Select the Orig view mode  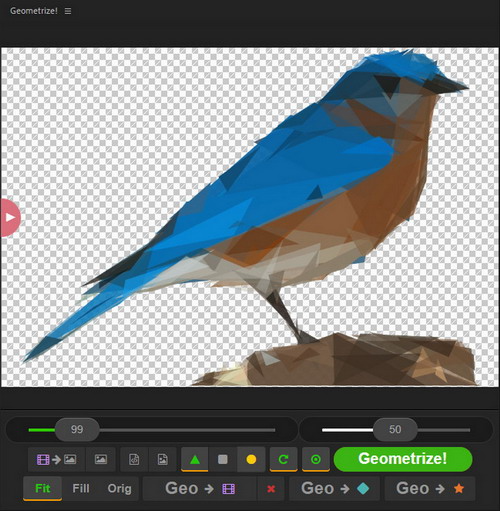click(x=119, y=489)
